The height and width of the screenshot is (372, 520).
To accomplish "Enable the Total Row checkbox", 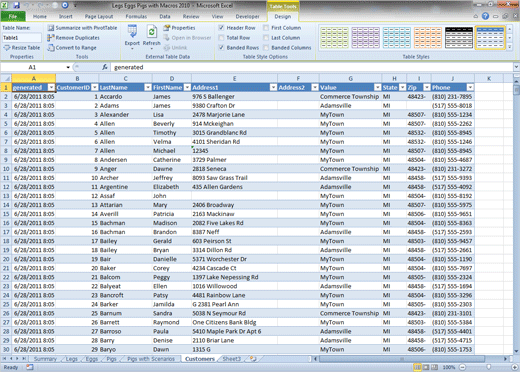I will (221, 38).
